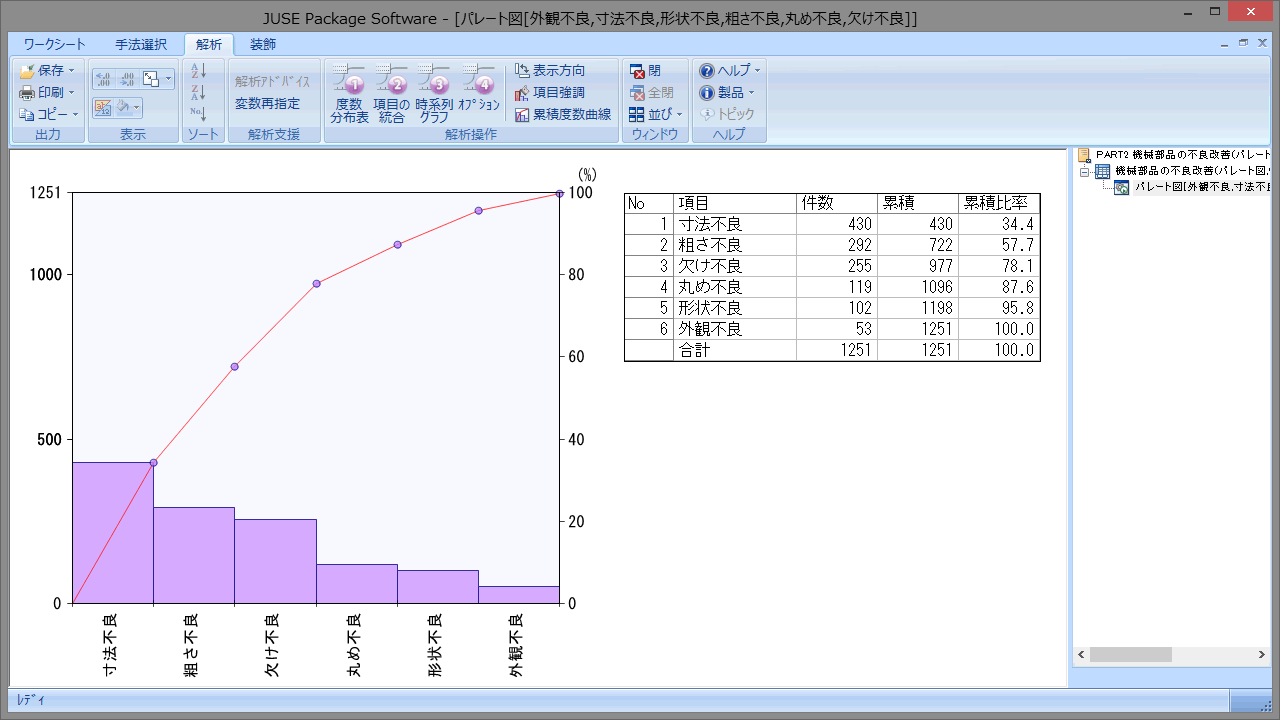
Task: Click the 粗さ不良 bar in chart
Action: click(194, 556)
